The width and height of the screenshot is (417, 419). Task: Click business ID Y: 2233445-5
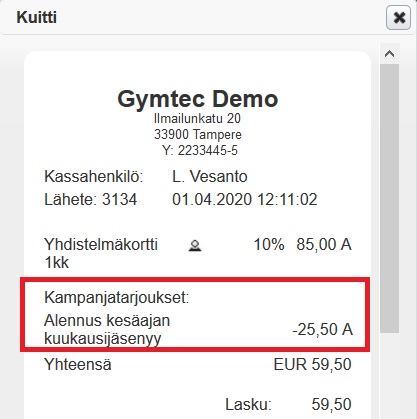pos(200,151)
